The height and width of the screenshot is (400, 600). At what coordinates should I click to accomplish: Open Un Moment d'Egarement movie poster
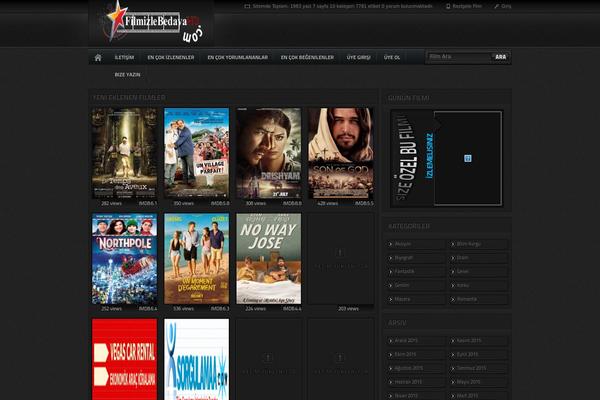[x=197, y=259]
